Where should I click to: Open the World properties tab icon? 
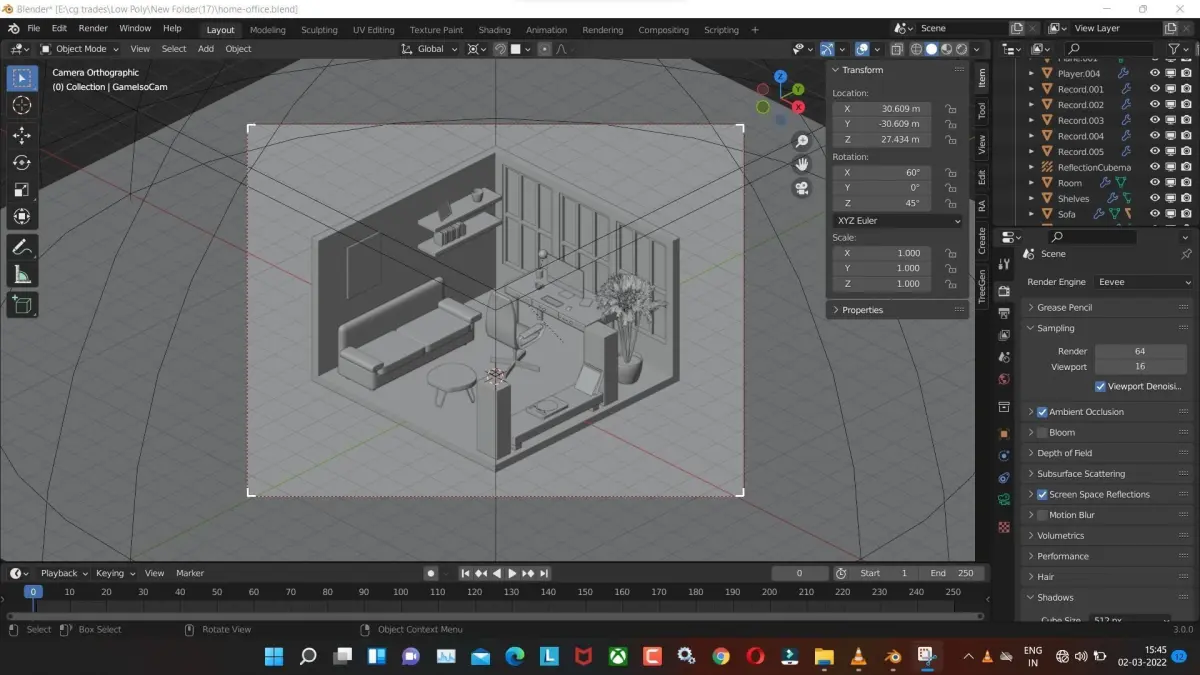coord(1005,379)
